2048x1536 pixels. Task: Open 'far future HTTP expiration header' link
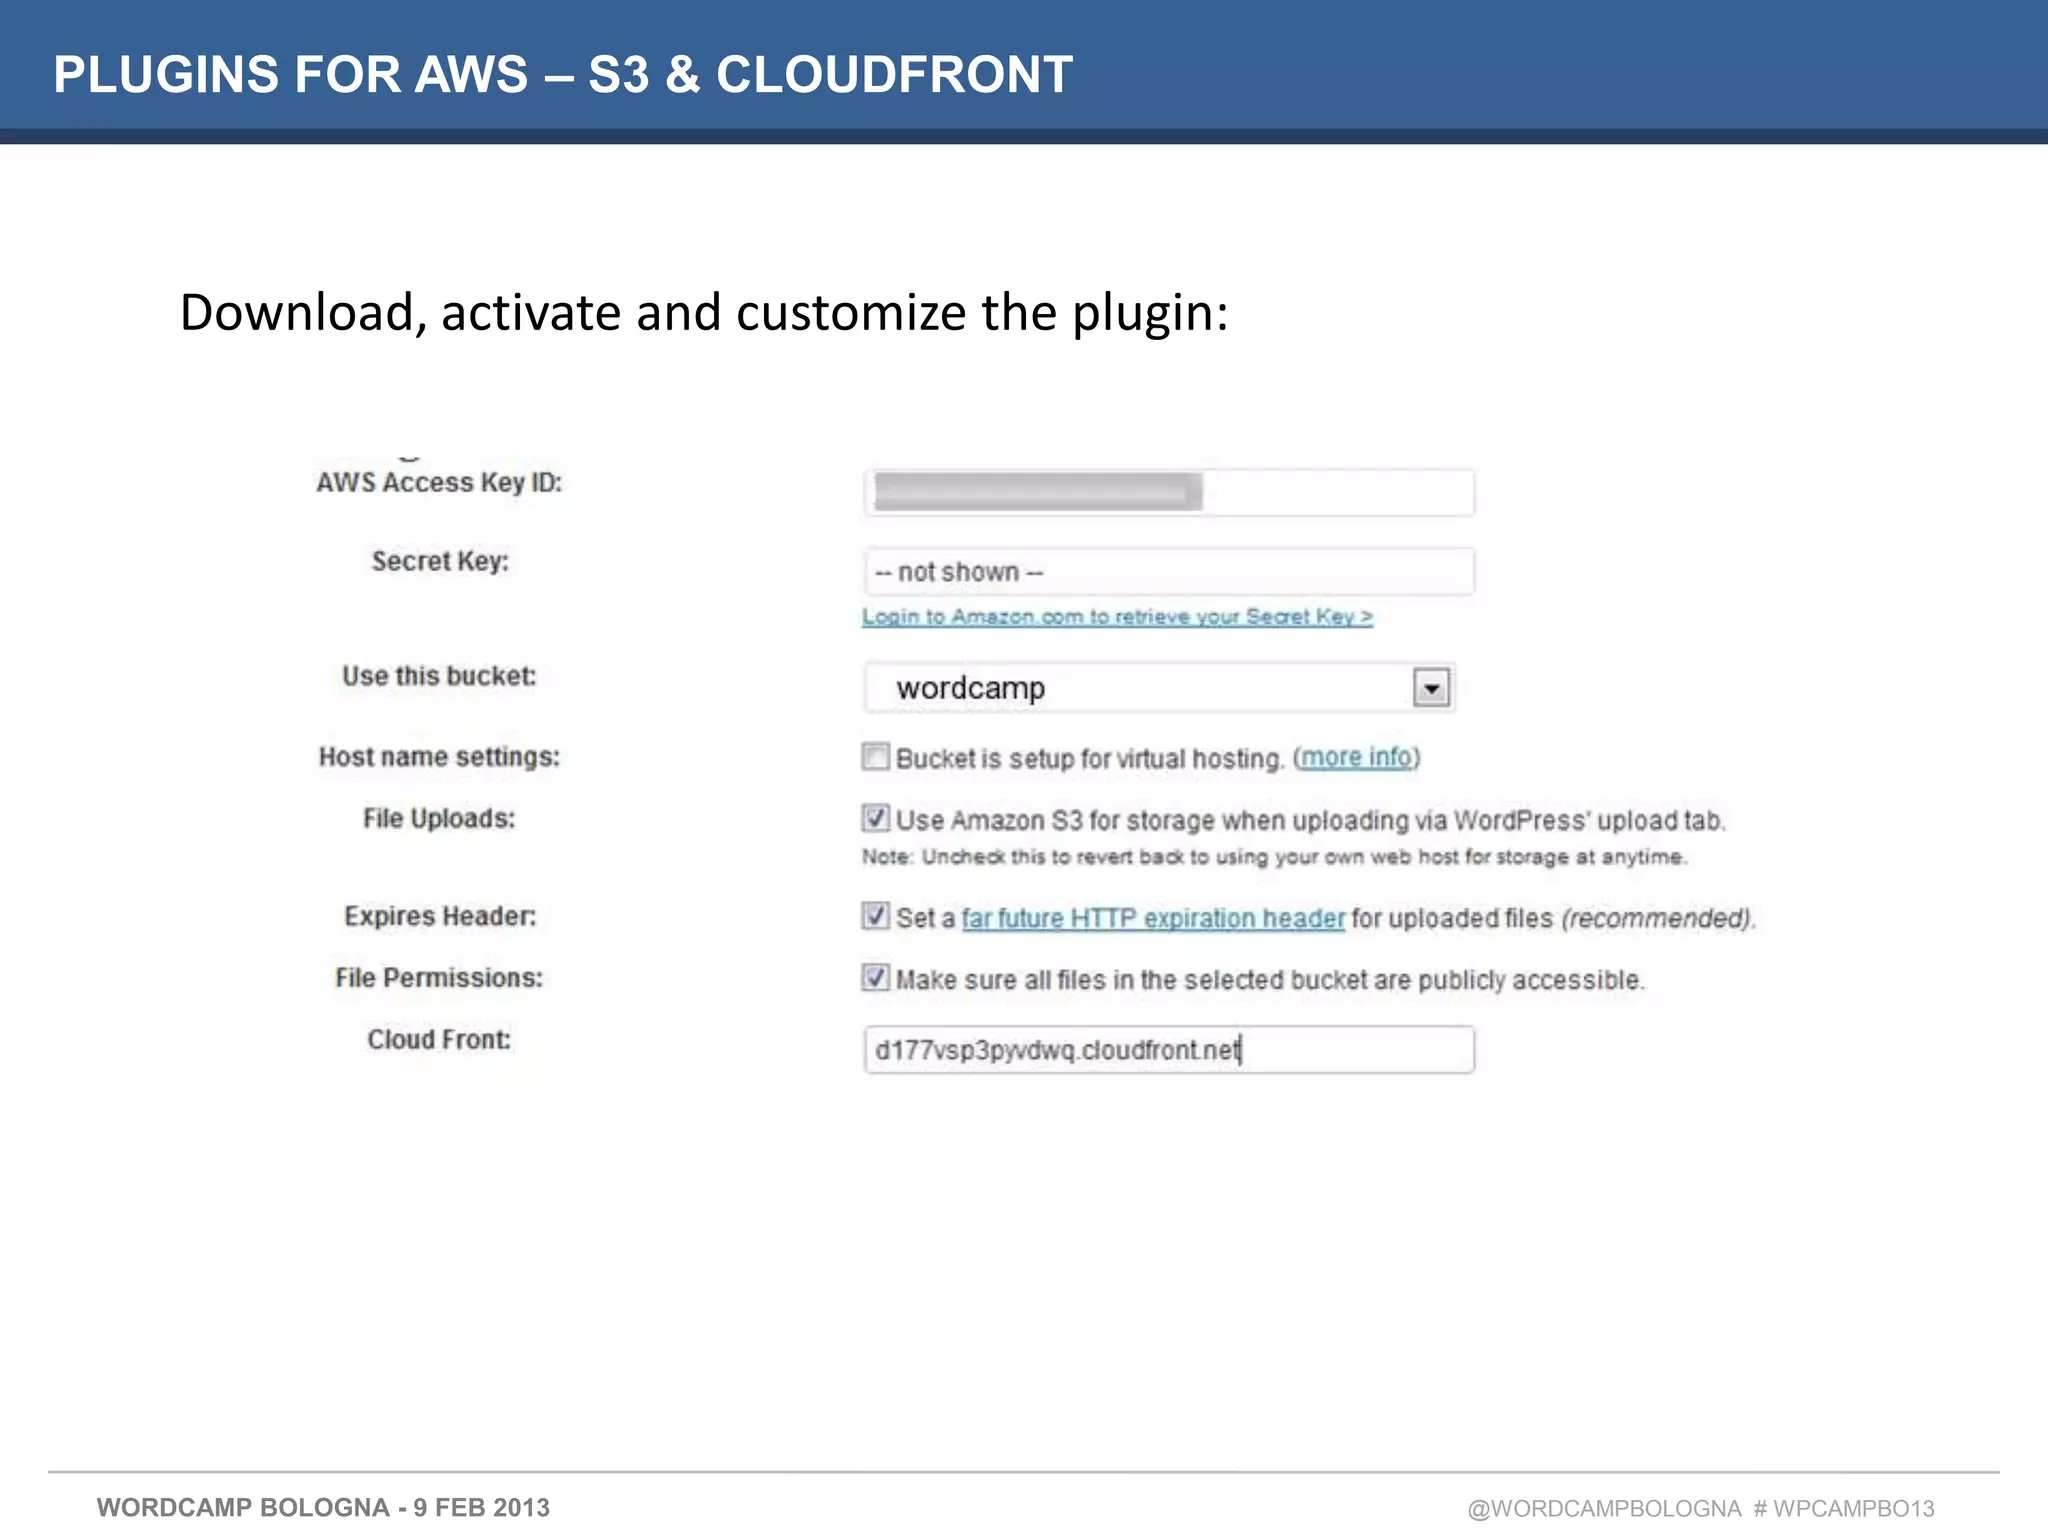pos(1153,918)
